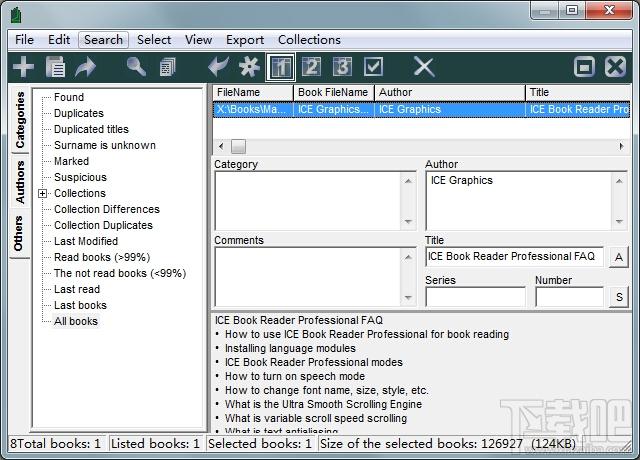Open the Collections menu
The width and height of the screenshot is (640, 460).
click(x=309, y=40)
